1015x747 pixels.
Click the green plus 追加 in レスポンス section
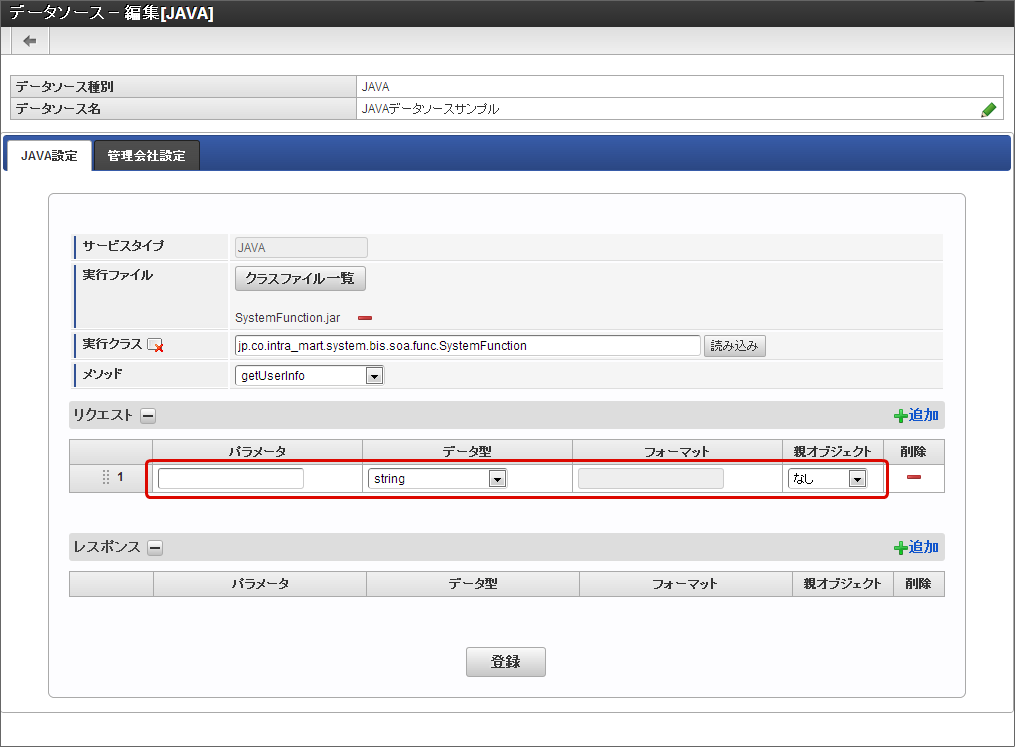coord(916,547)
